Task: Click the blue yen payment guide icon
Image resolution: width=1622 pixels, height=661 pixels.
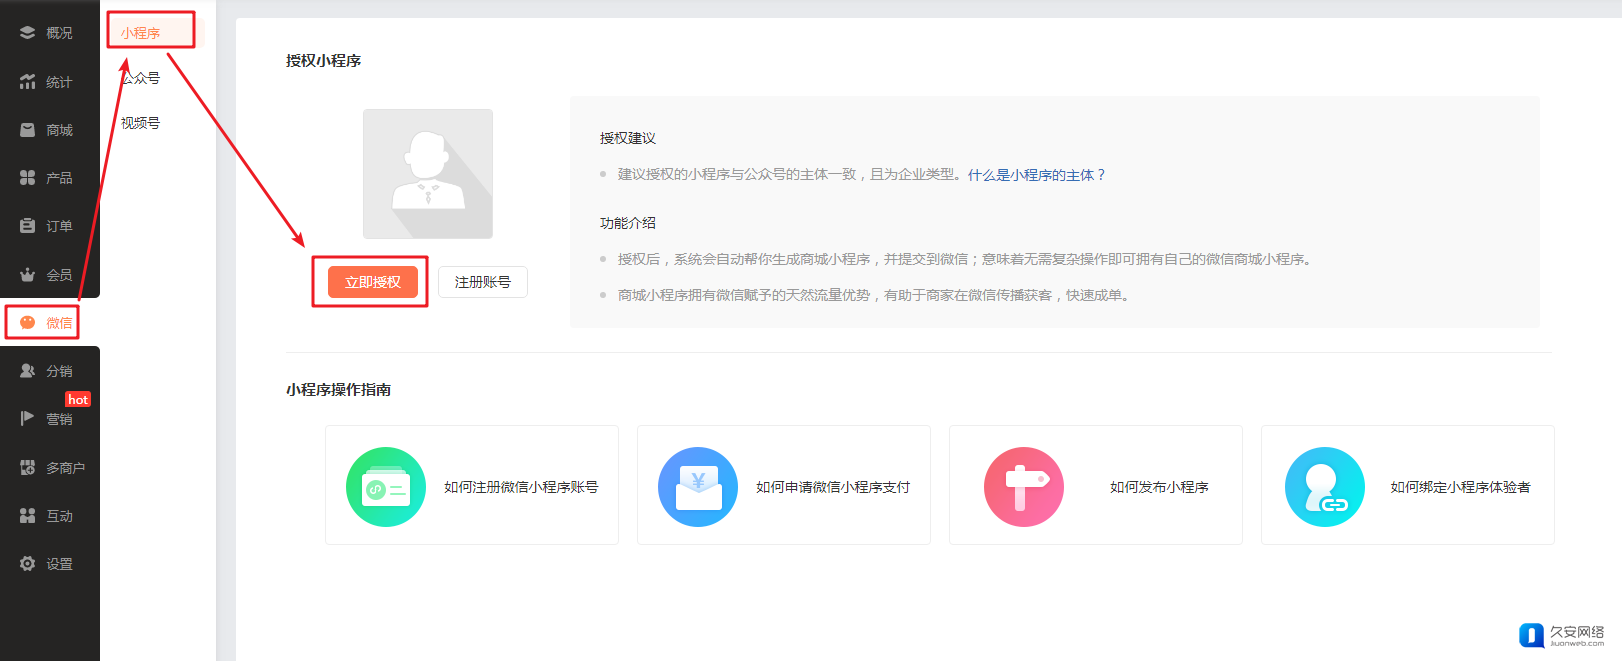Action: 698,487
